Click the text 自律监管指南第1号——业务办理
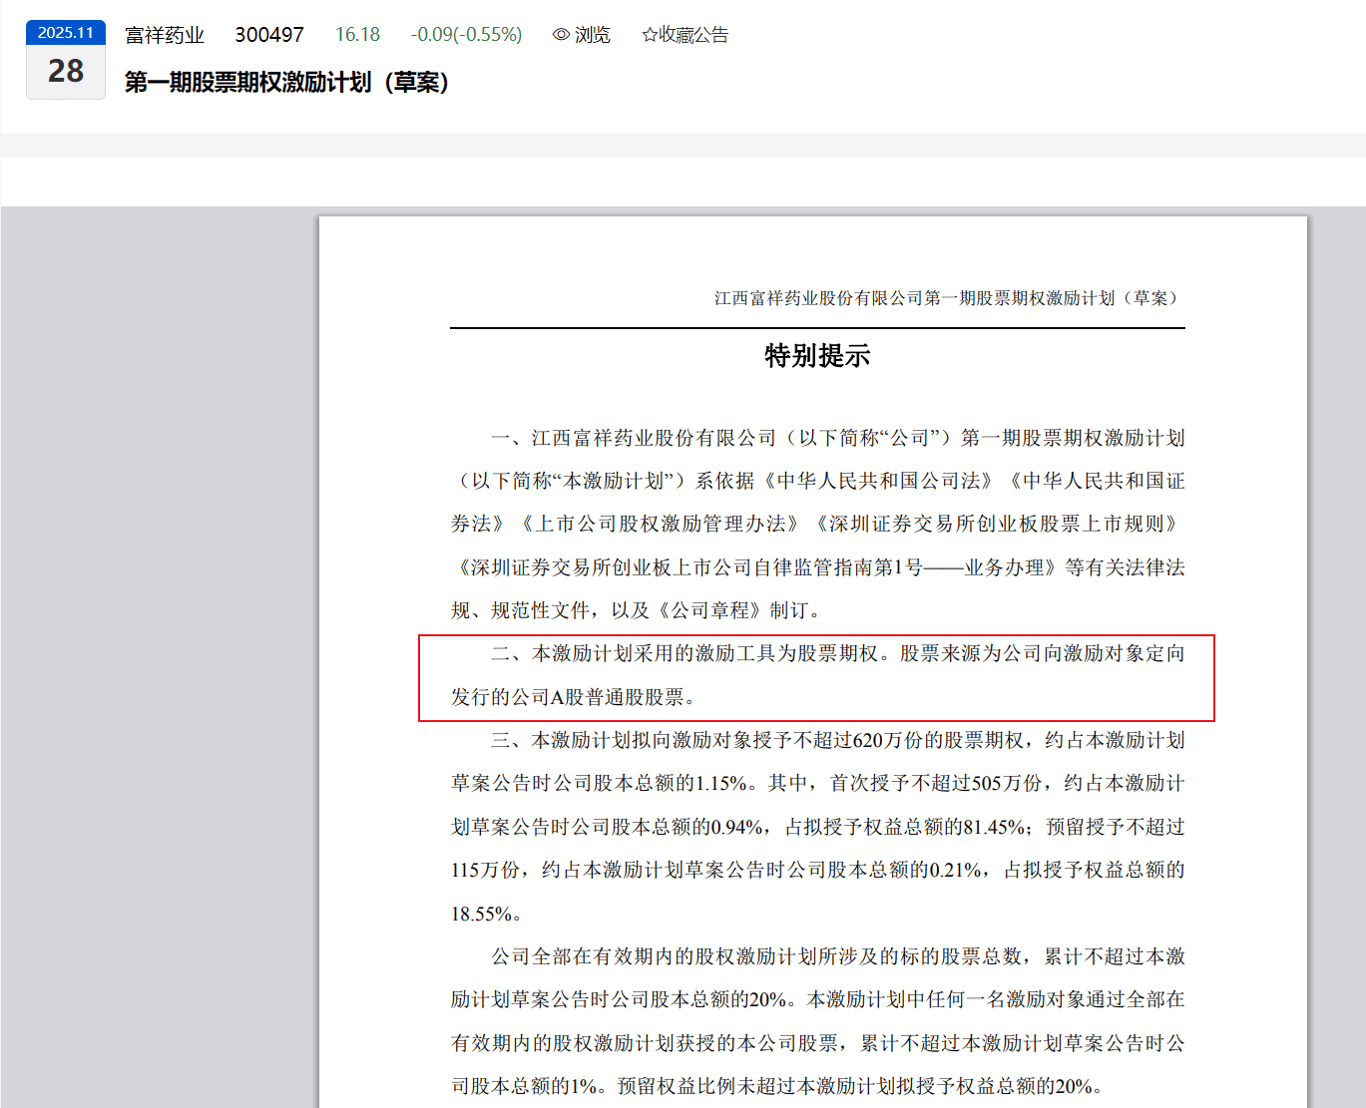1366x1108 pixels. coord(899,568)
